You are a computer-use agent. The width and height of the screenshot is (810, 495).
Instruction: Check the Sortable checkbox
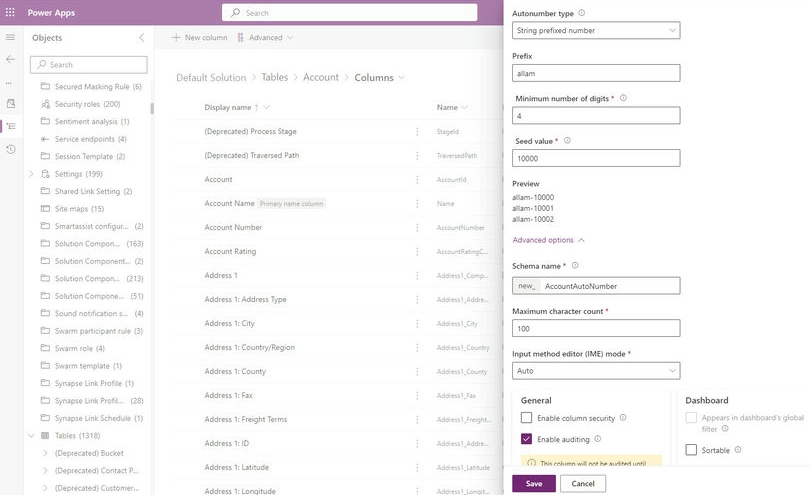tap(691, 450)
